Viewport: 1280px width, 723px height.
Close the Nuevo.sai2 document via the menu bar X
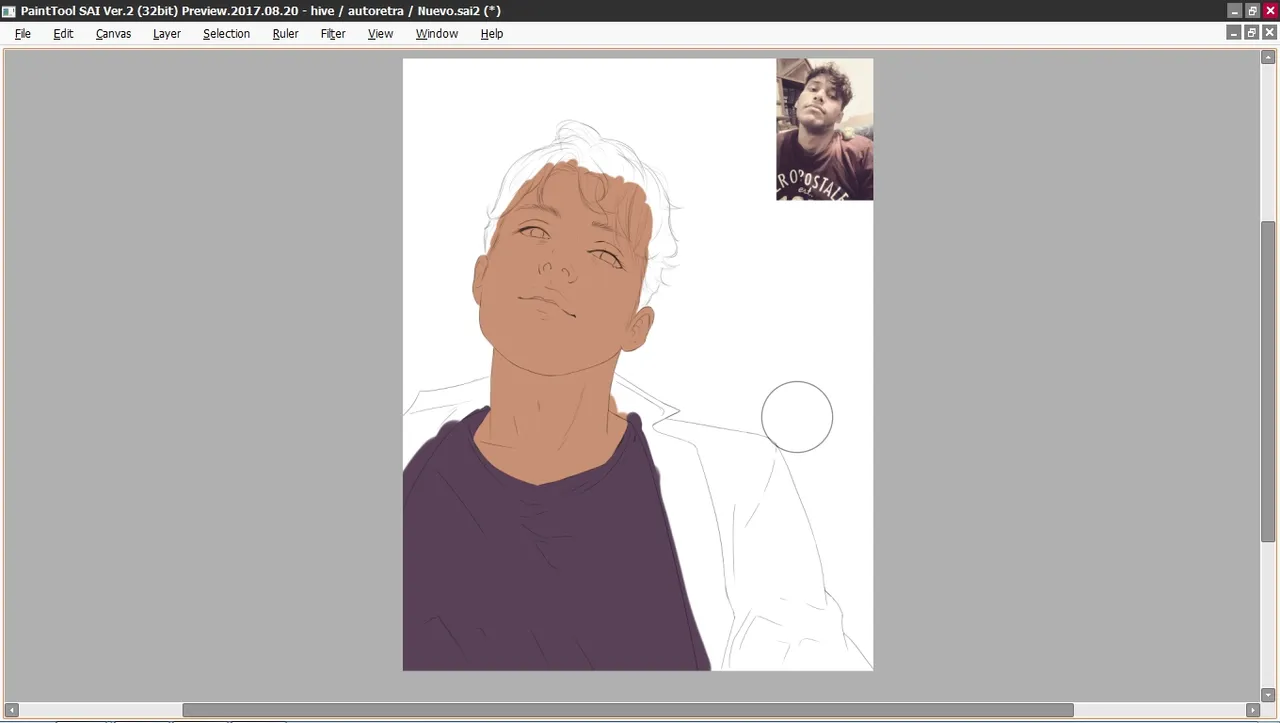point(1270,33)
